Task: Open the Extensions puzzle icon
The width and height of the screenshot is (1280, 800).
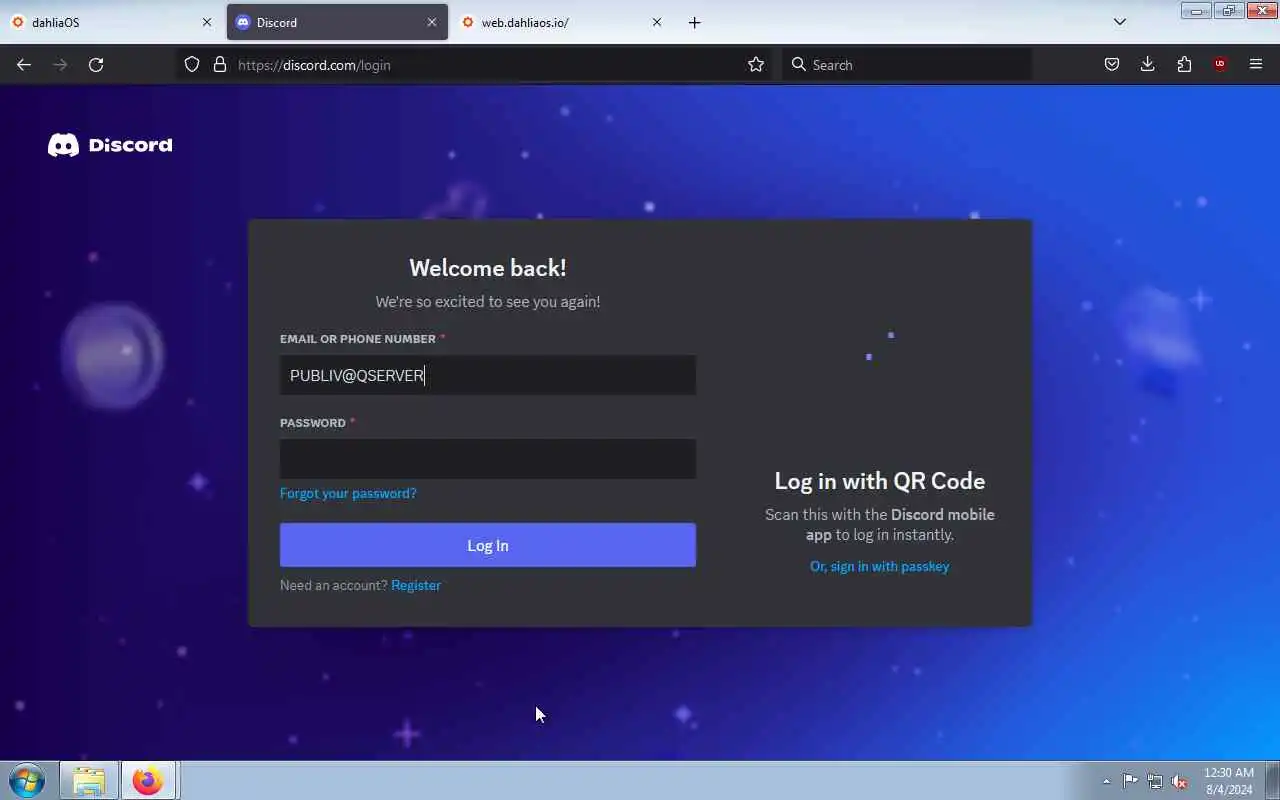Action: pyautogui.click(x=1184, y=64)
